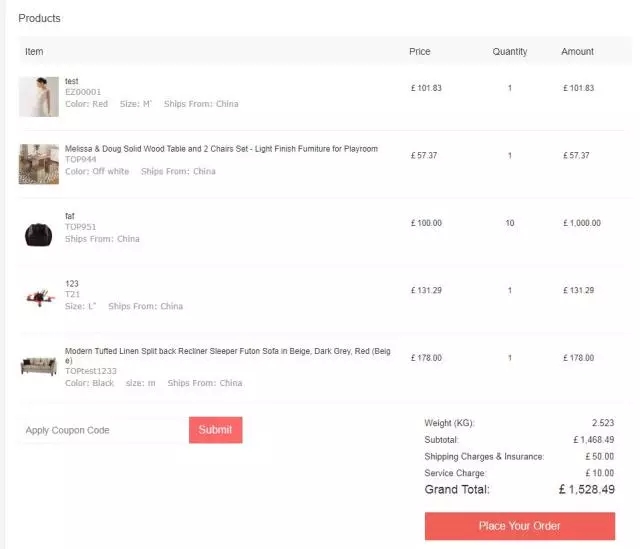
Task: Select the drone product thumbnail for item 123
Action: tap(38, 296)
